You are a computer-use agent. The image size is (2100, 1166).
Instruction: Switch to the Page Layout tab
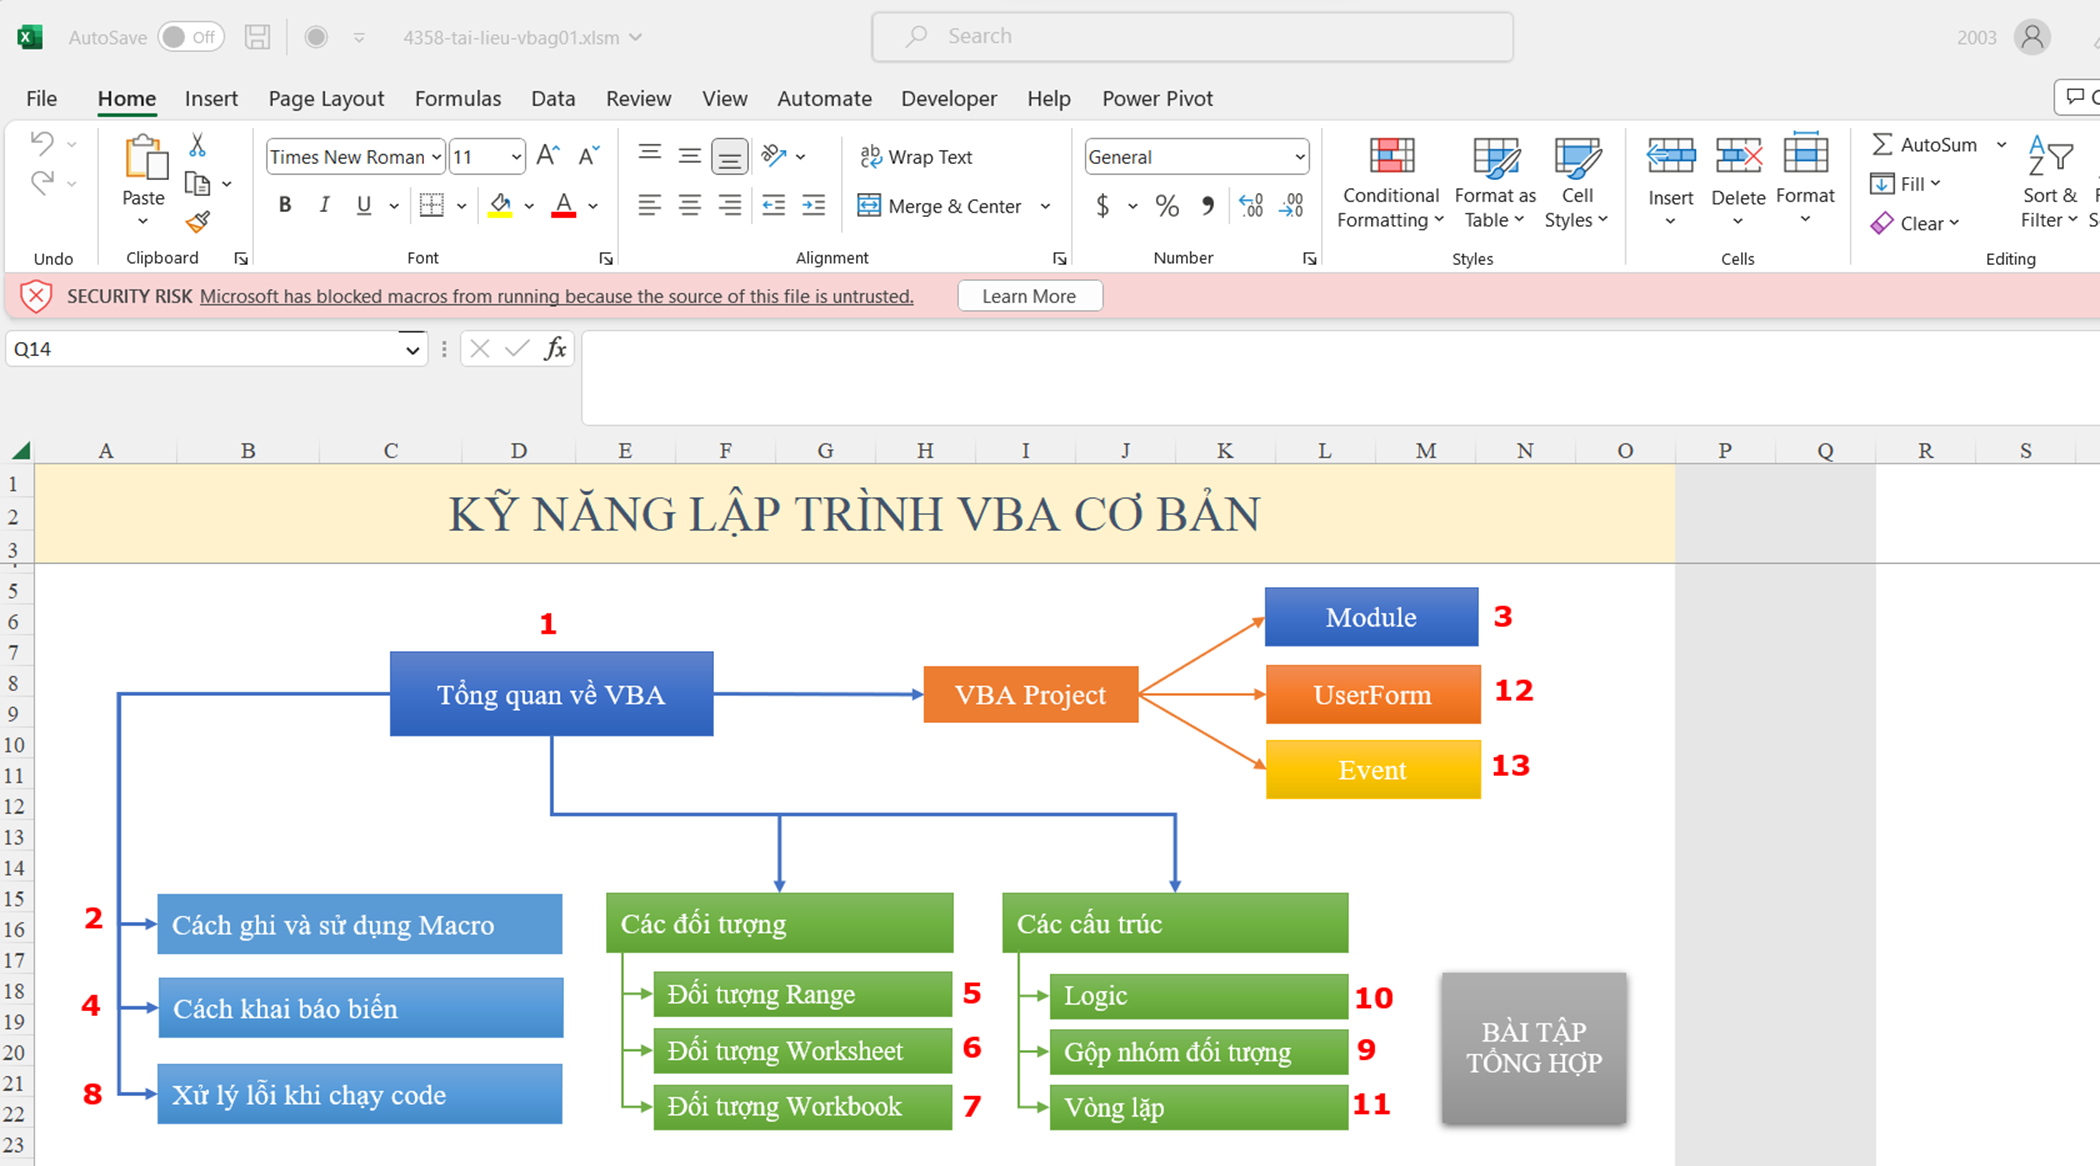pyautogui.click(x=325, y=98)
